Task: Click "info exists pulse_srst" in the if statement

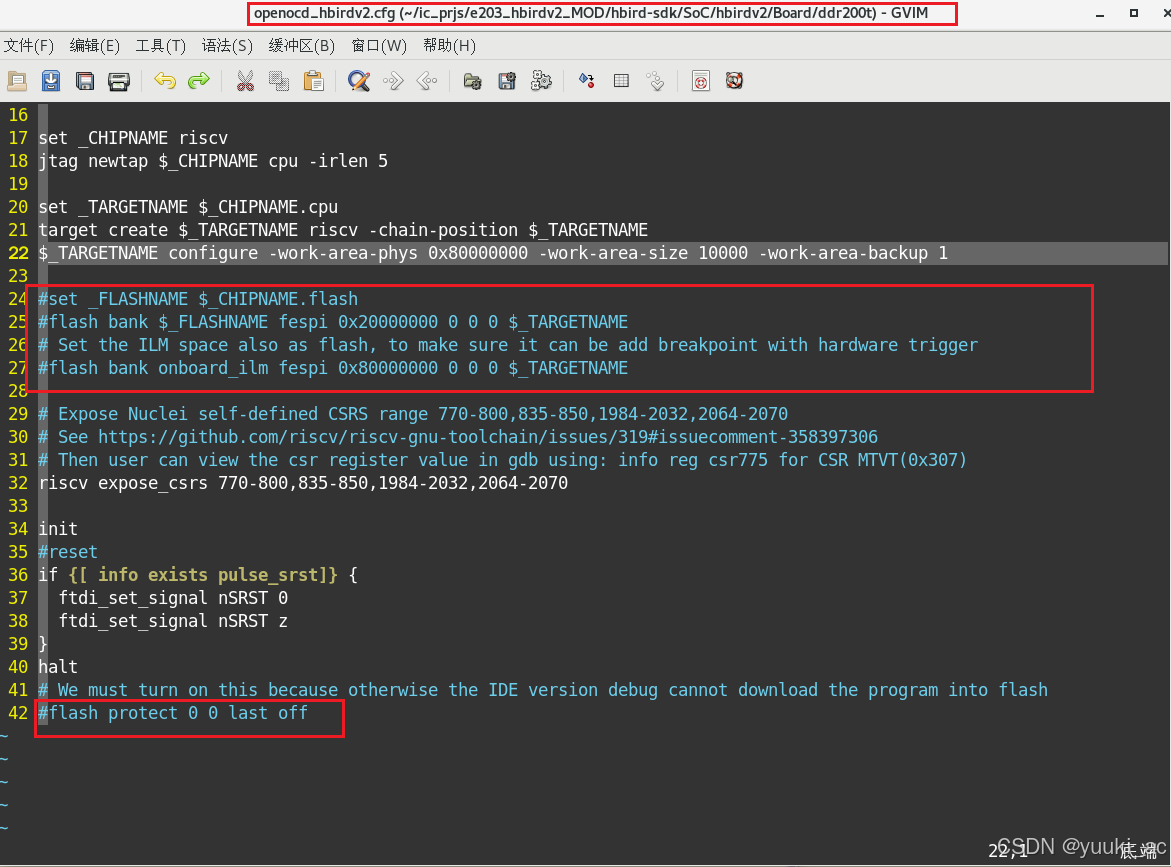Action: pyautogui.click(x=208, y=575)
